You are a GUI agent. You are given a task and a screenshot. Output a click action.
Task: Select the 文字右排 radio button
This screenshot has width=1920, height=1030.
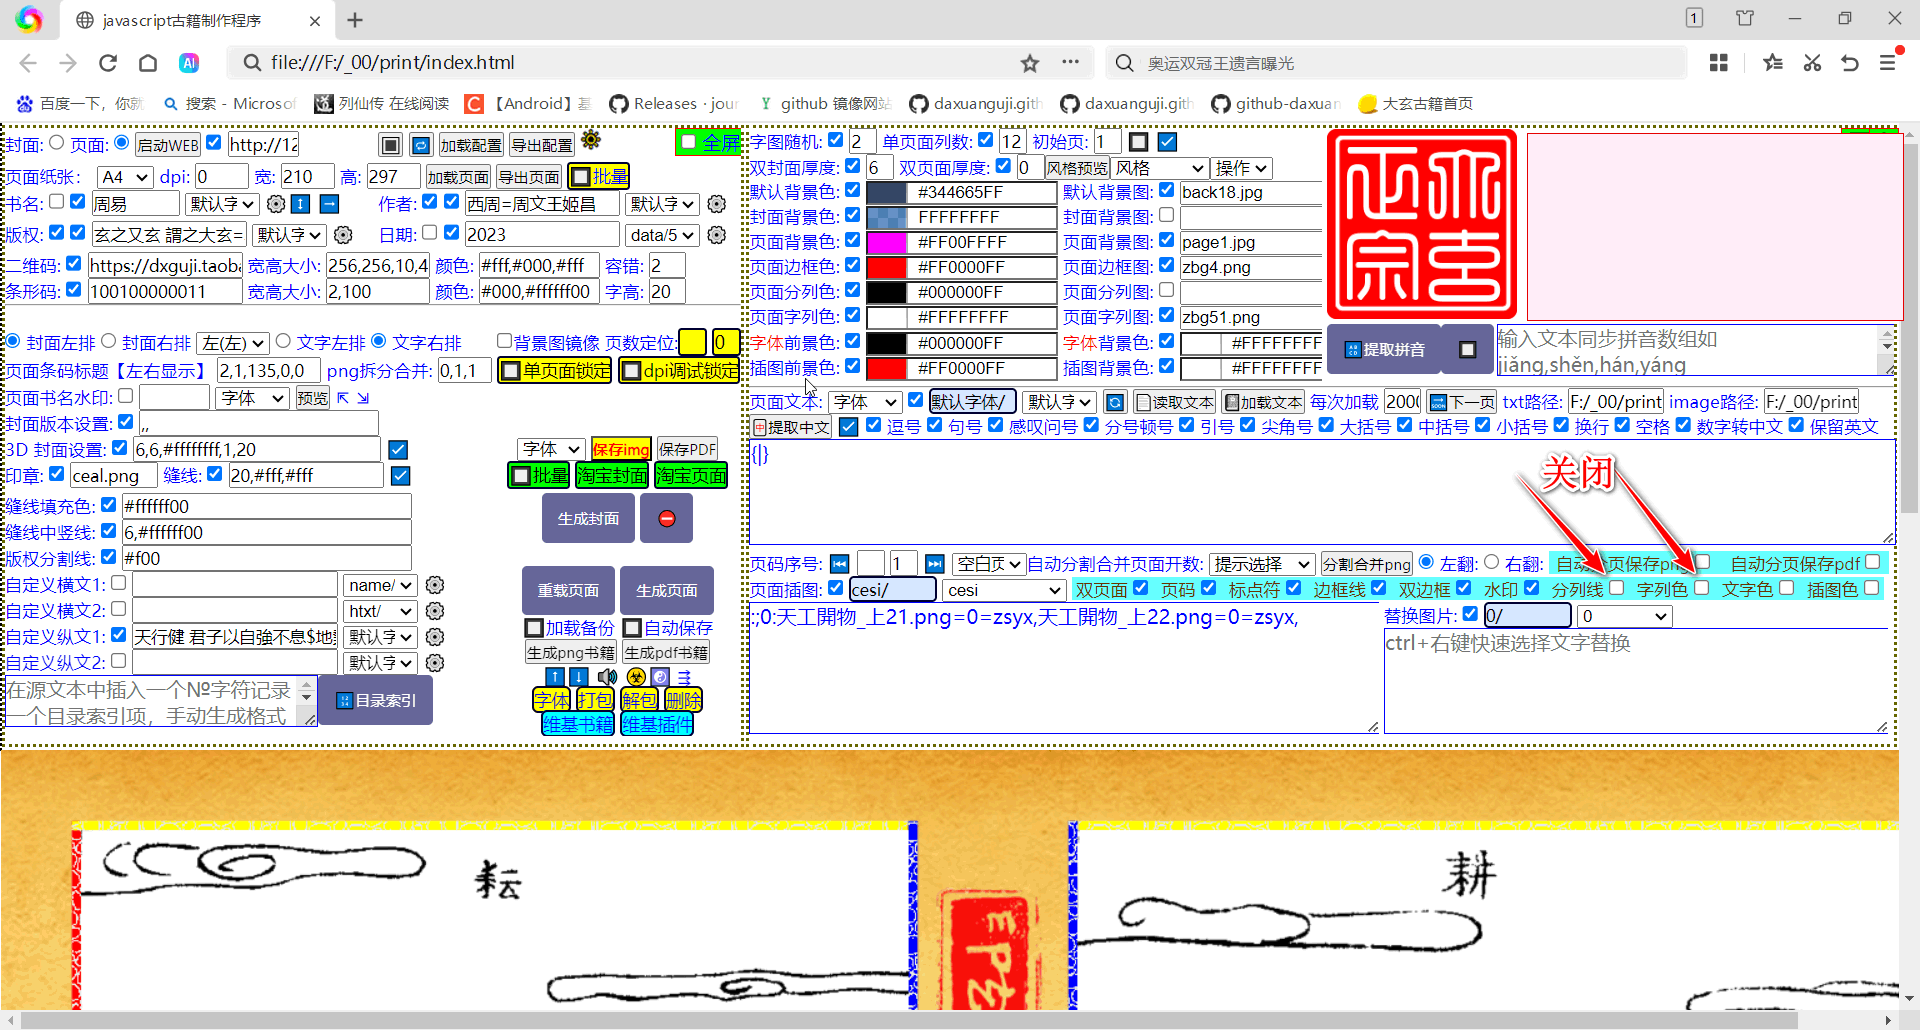378,341
